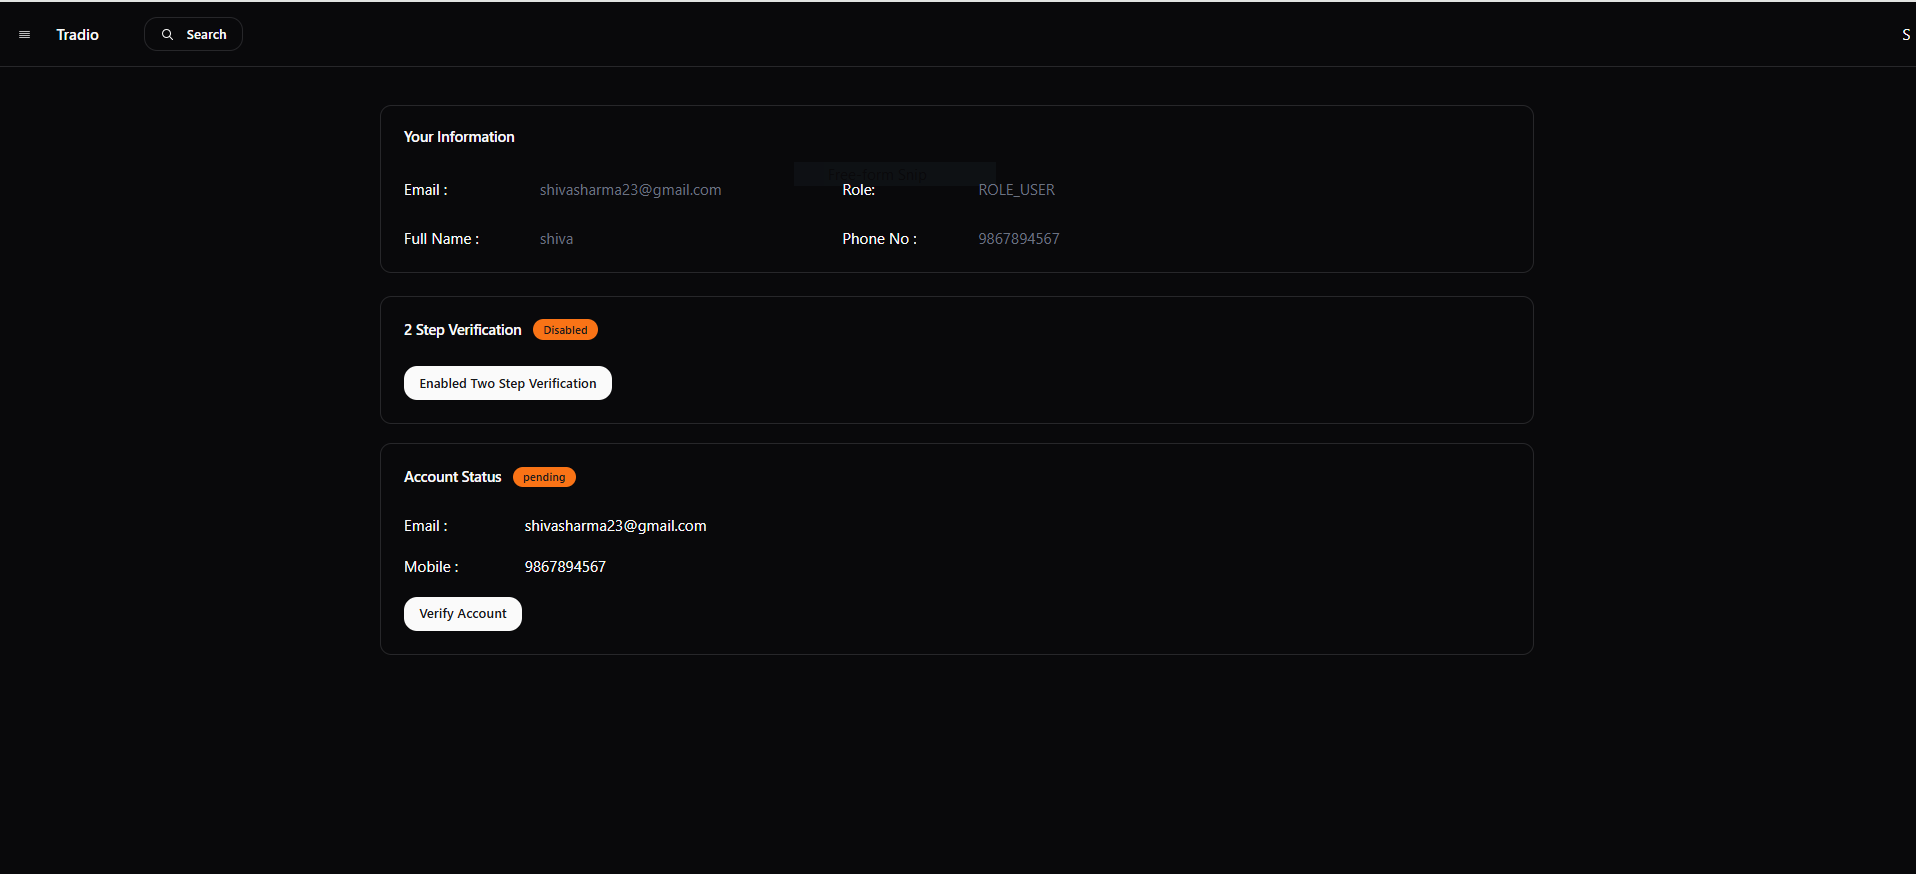1916x874 pixels.
Task: Click the orange Disabled badge
Action: click(565, 330)
